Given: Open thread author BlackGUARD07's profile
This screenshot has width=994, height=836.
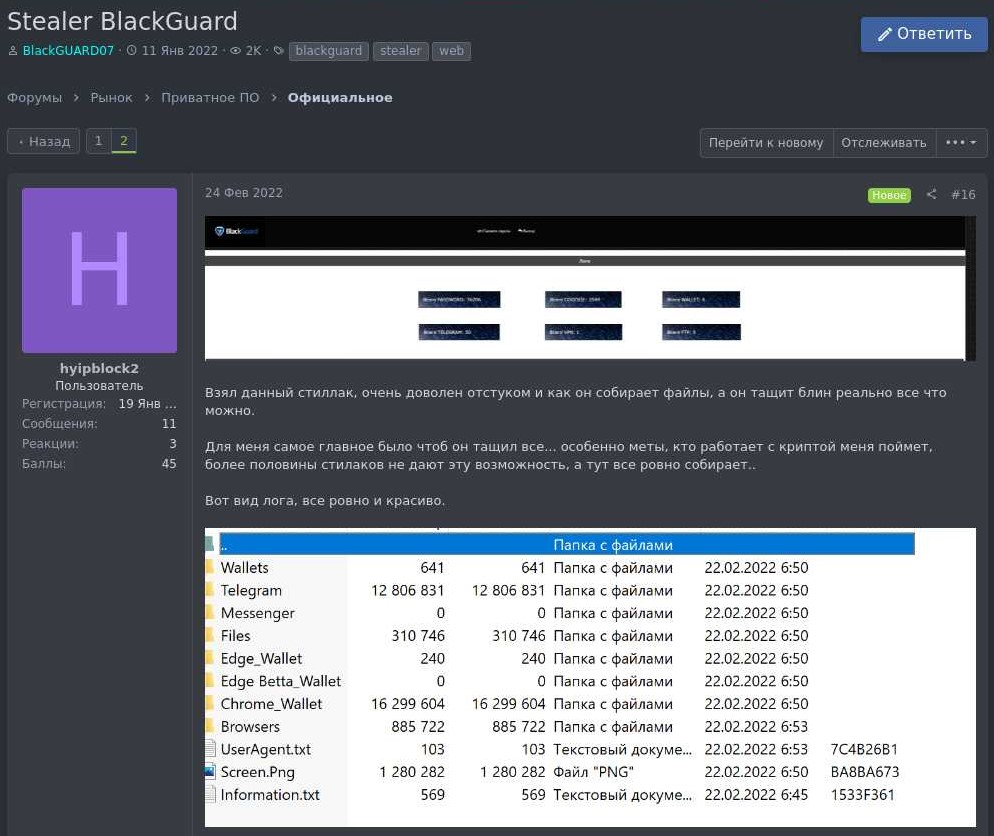Looking at the screenshot, I should point(68,50).
